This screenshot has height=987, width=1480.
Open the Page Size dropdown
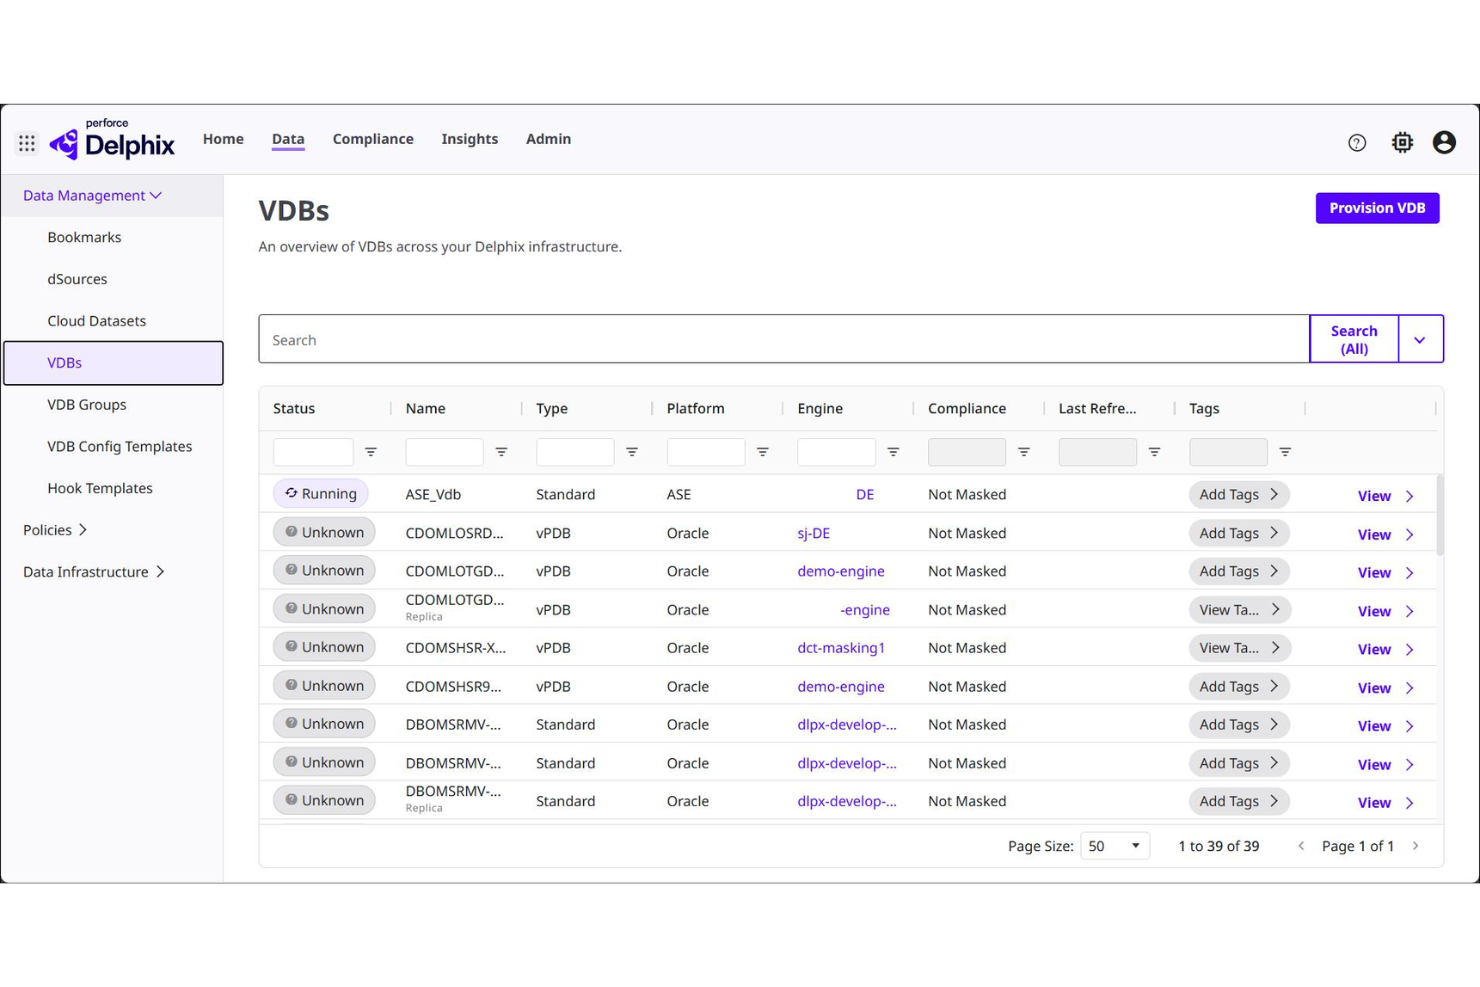1115,846
